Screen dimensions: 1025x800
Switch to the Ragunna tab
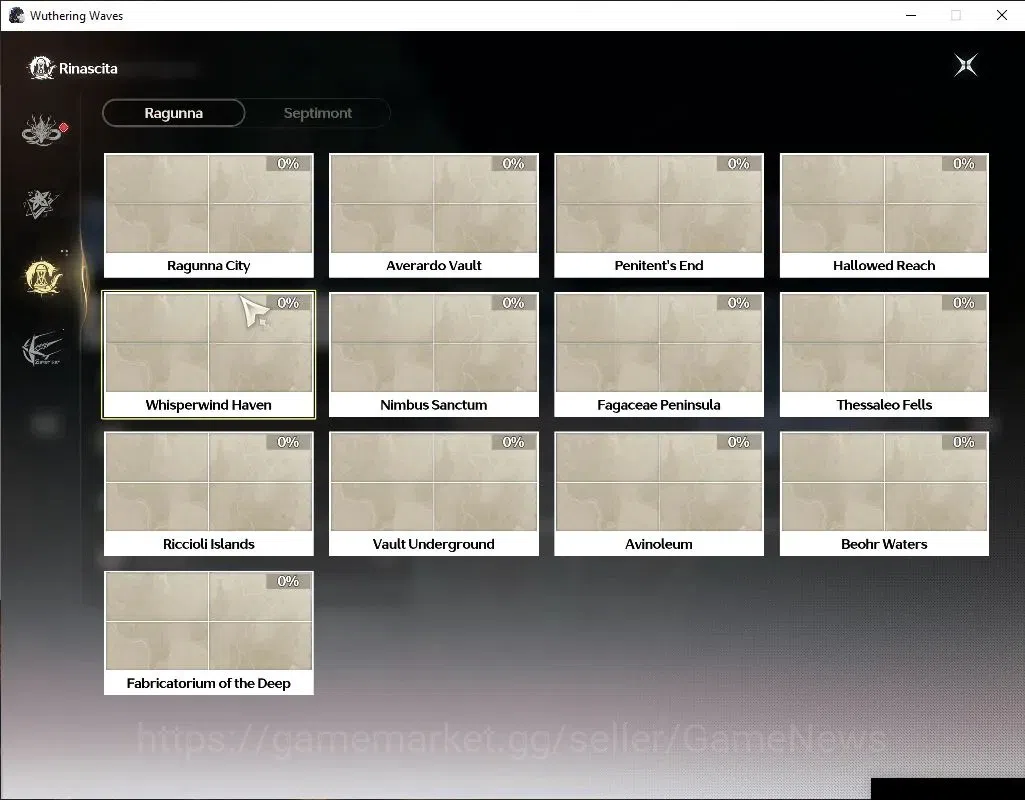coord(174,113)
